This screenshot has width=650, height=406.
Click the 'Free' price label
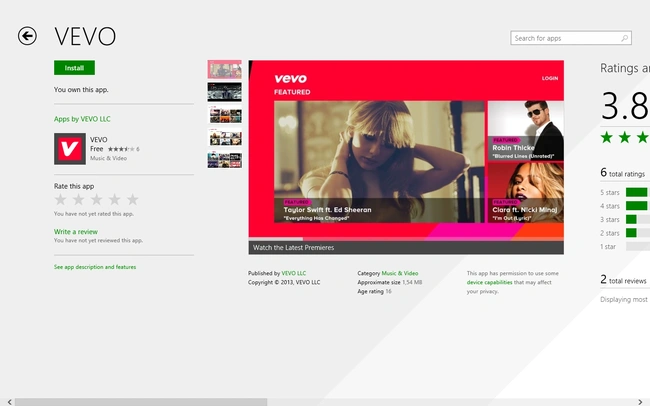tap(97, 149)
